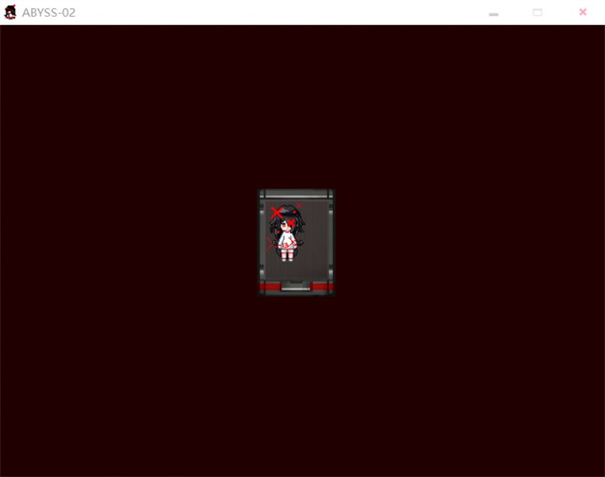This screenshot has width=605, height=477.
Task: Close the ABYSS-02 window with pink X
Action: coord(582,12)
